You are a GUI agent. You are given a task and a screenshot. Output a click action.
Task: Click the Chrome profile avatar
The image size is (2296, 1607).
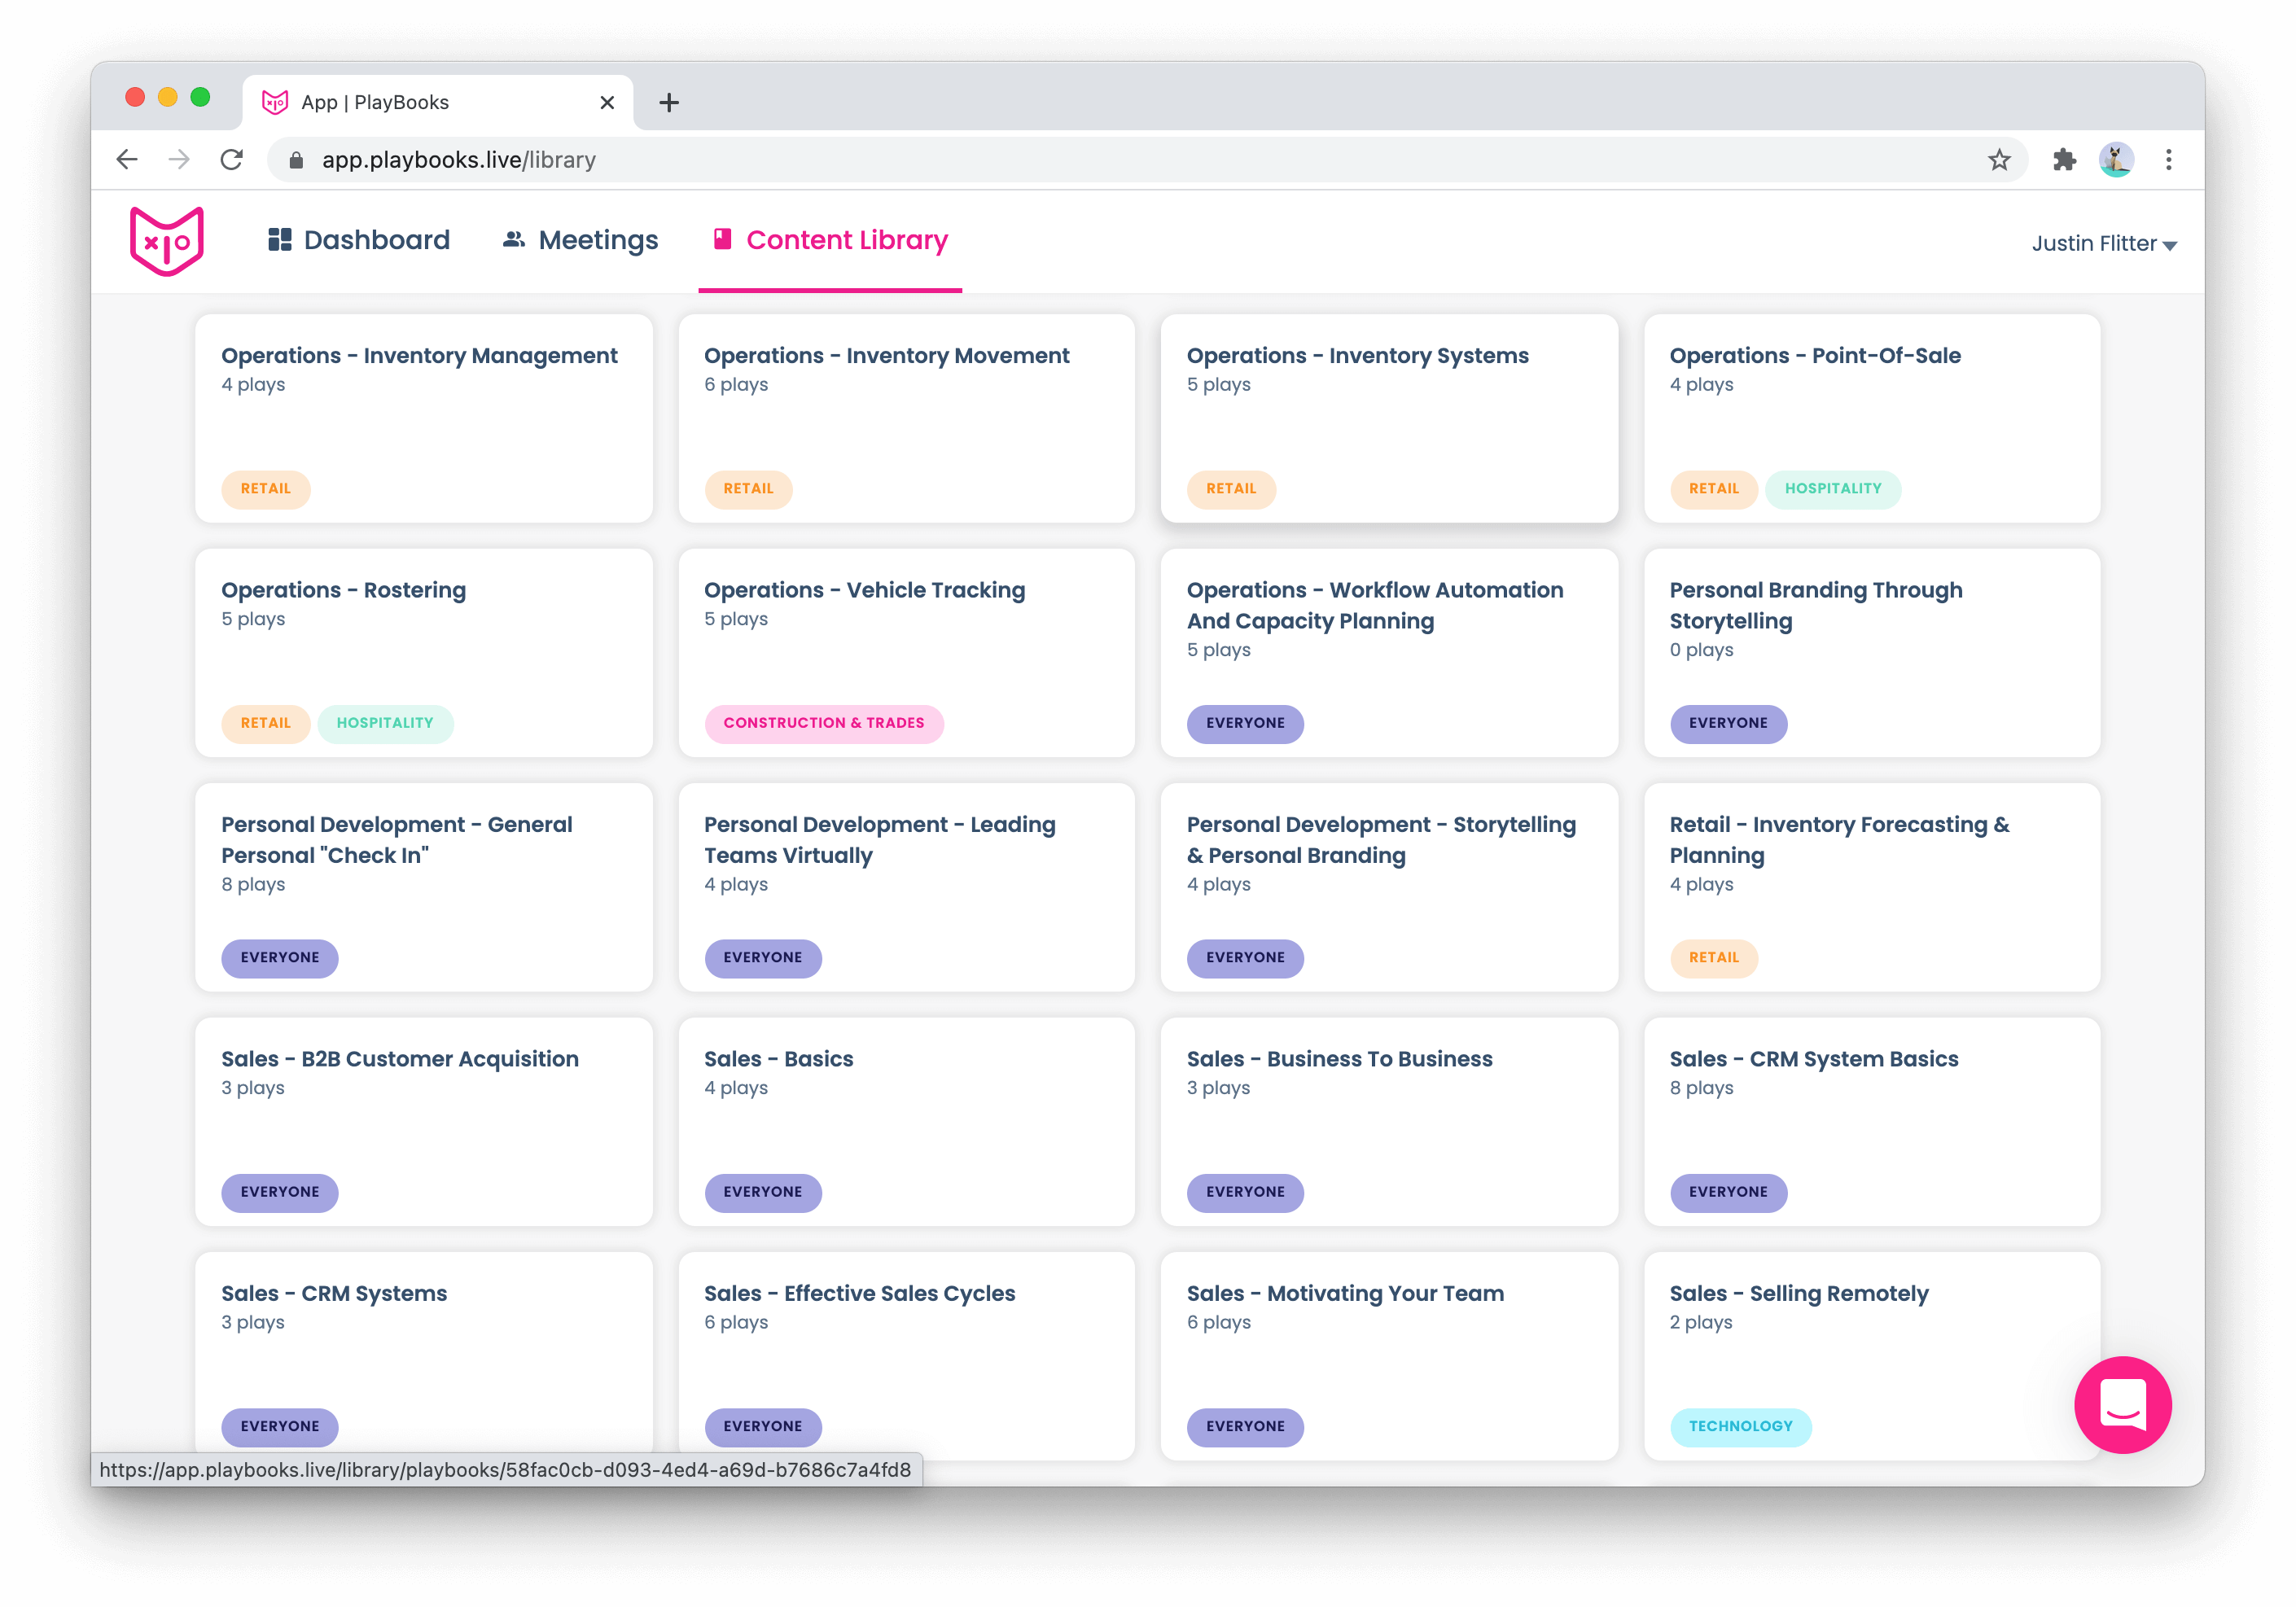coord(2116,160)
